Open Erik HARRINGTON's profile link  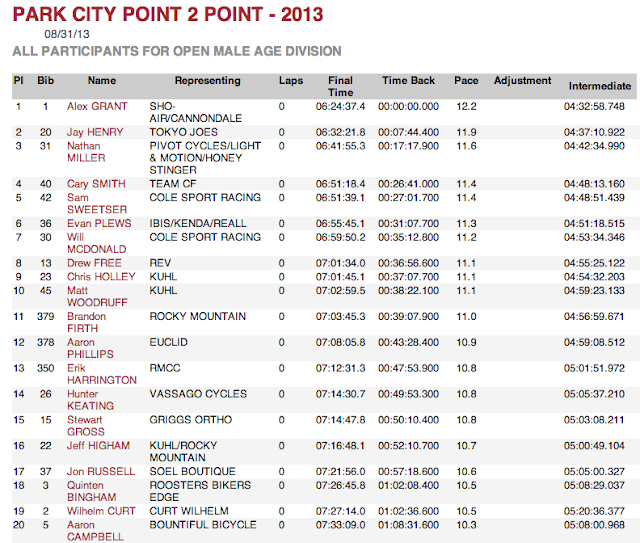[102, 374]
